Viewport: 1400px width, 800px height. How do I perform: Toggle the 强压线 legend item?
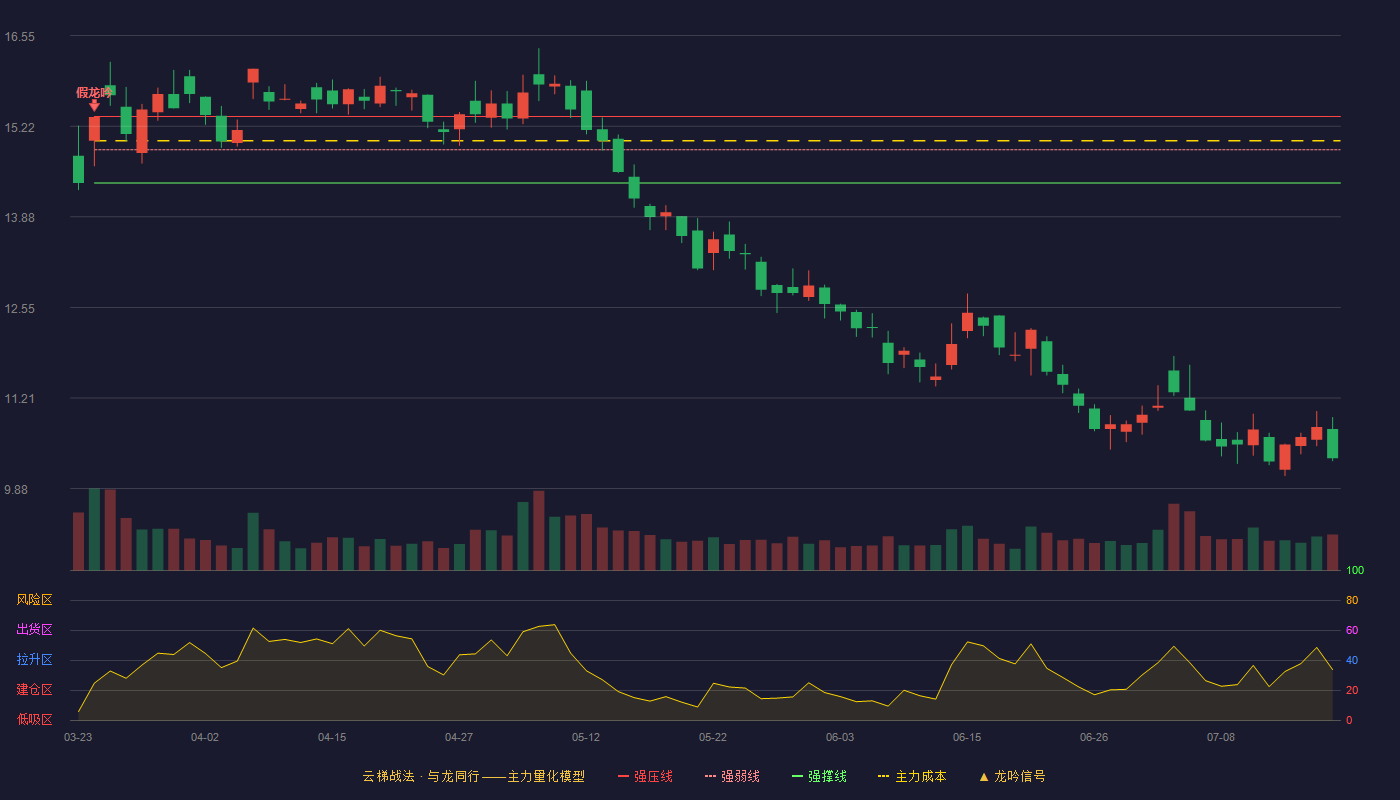[x=645, y=776]
